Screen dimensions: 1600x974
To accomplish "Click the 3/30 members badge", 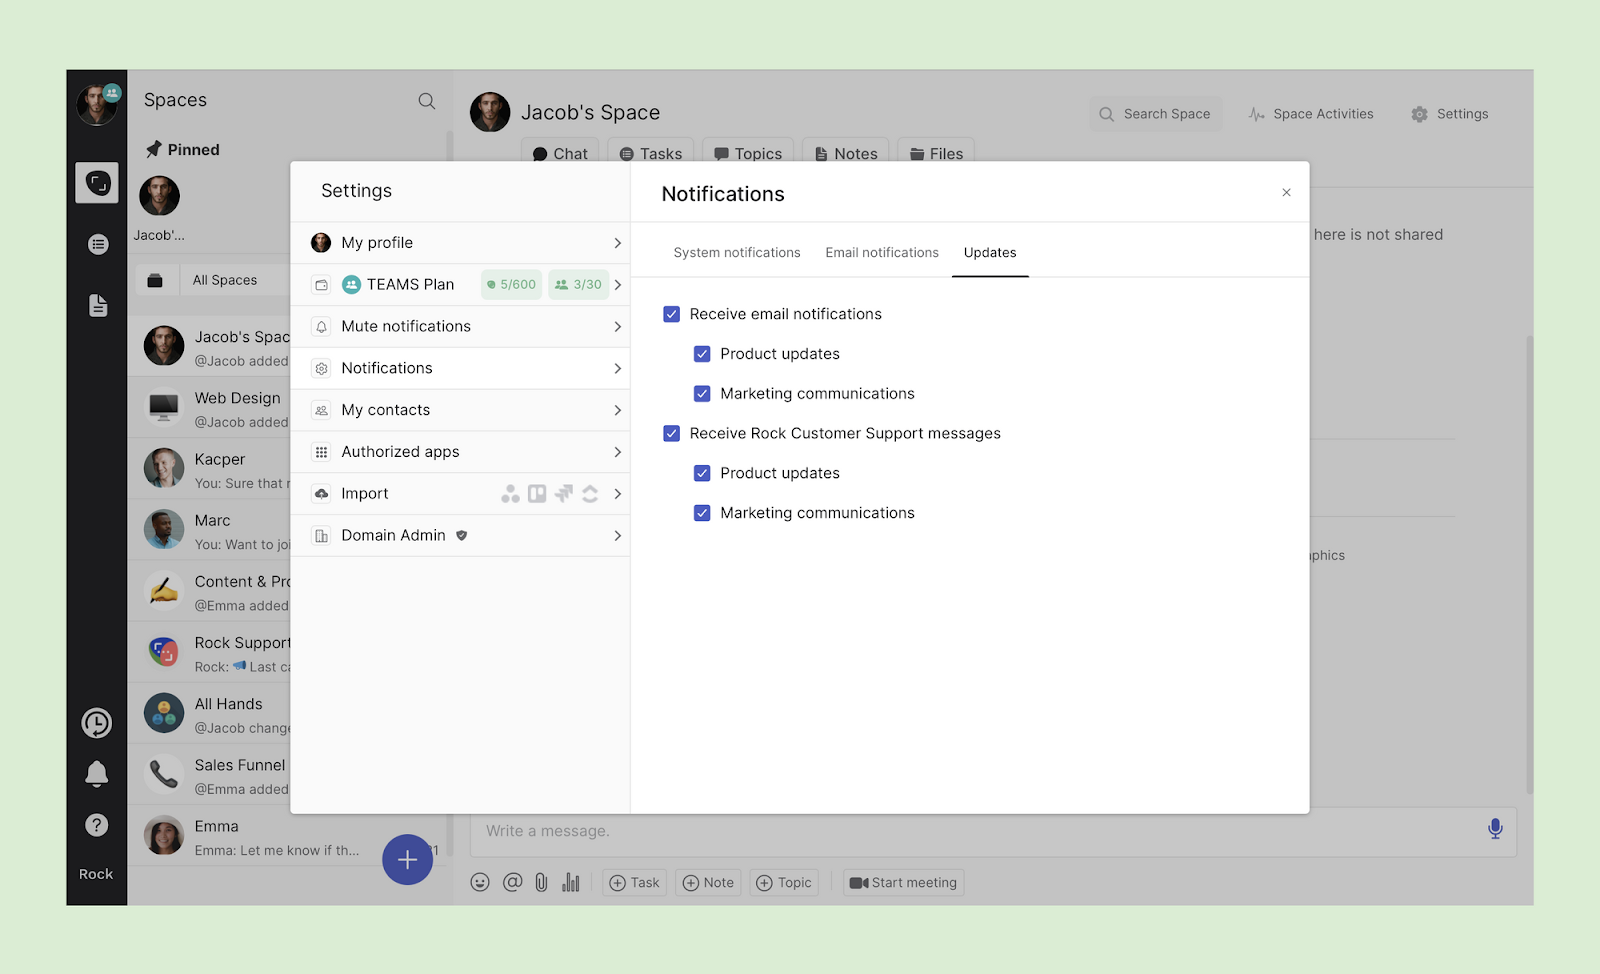I will coord(579,285).
